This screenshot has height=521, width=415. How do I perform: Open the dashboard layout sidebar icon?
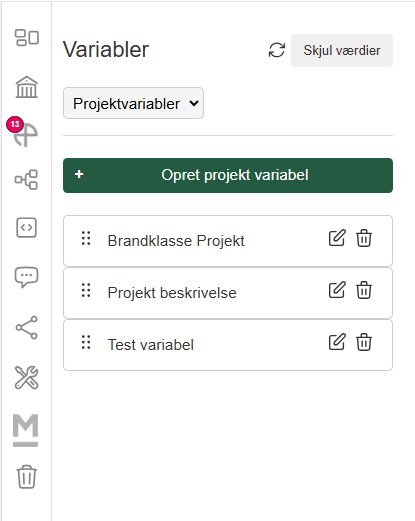[27, 37]
